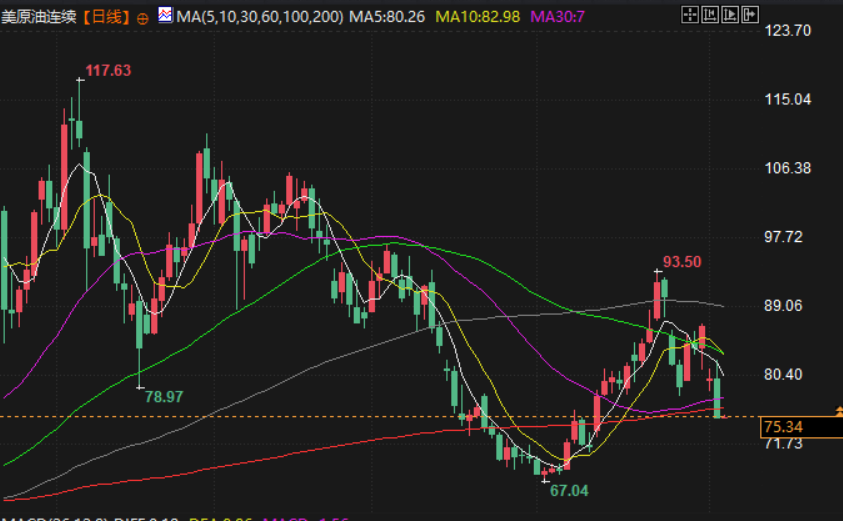Click the 89.06 price axis label
This screenshot has width=843, height=521.
[x=783, y=305]
